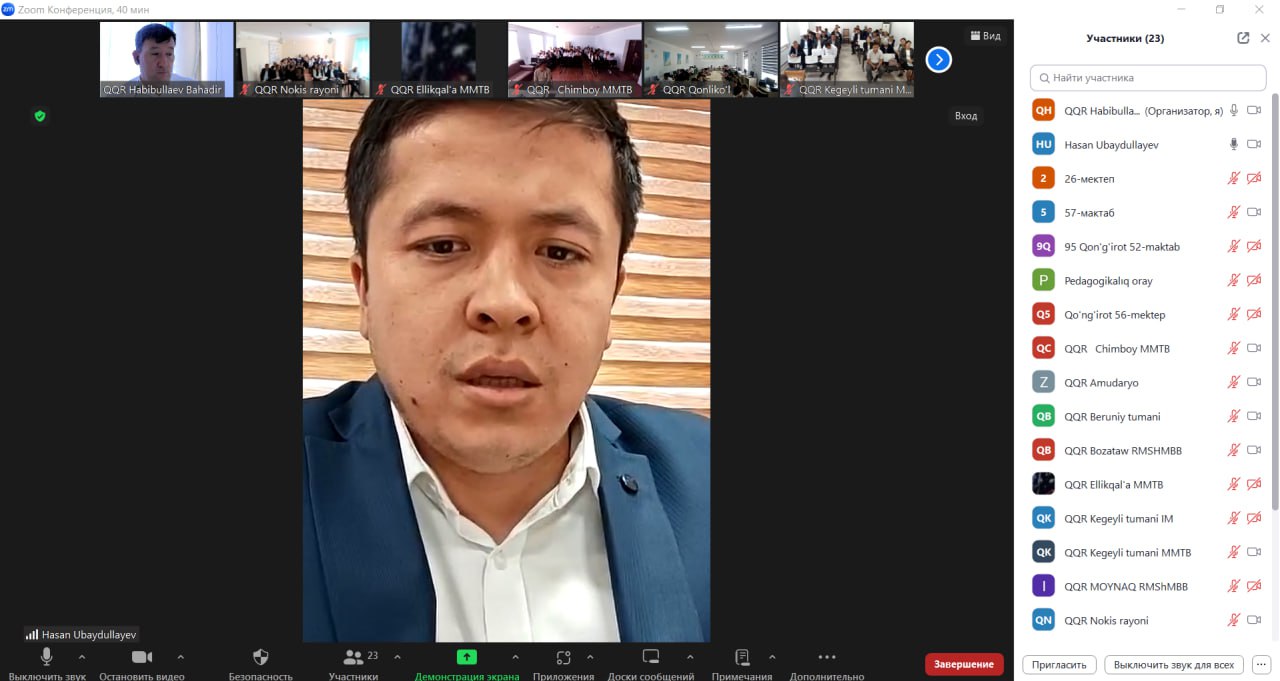Open the Notes toolbar icon
Screen dimensions: 1280x681
(742, 657)
